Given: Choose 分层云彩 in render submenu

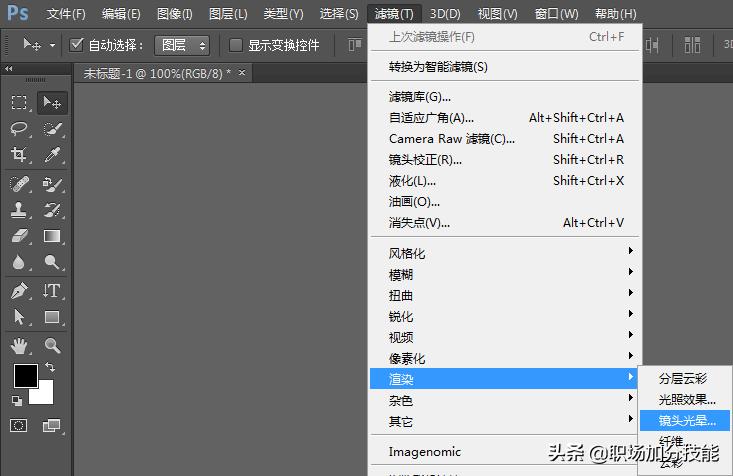Looking at the screenshot, I should [x=685, y=378].
